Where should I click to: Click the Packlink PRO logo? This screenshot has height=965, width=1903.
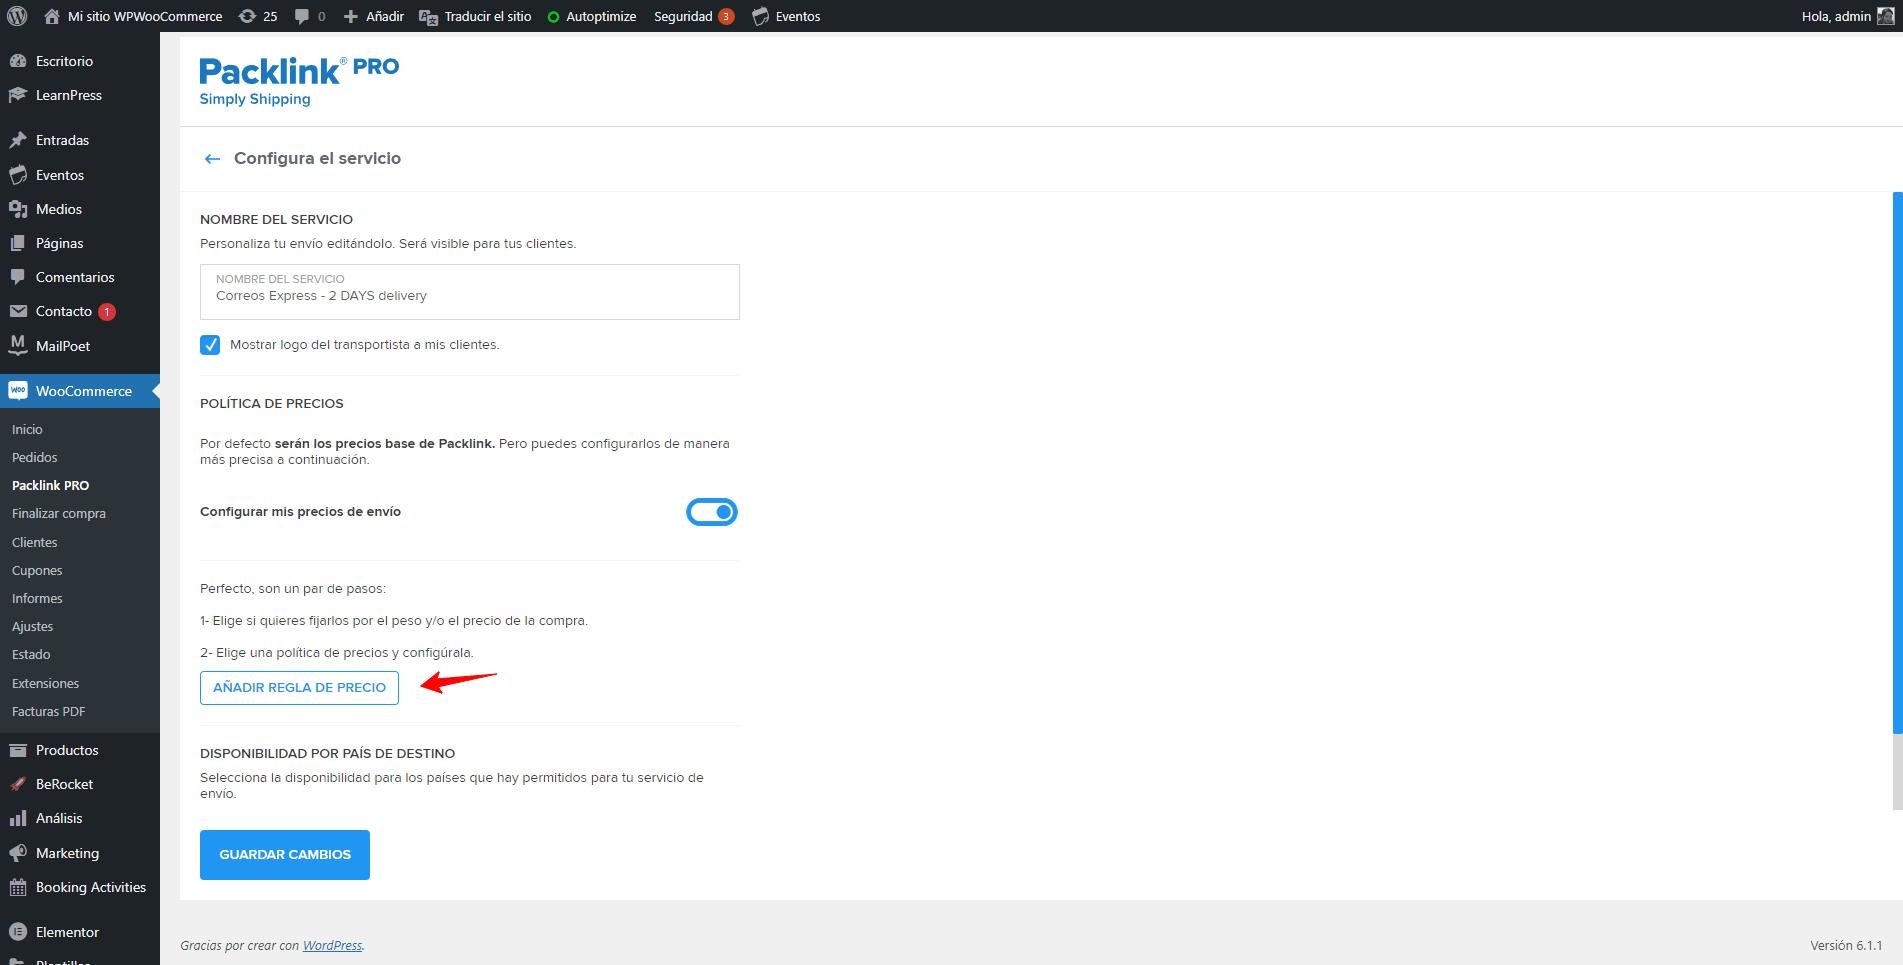[x=299, y=81]
